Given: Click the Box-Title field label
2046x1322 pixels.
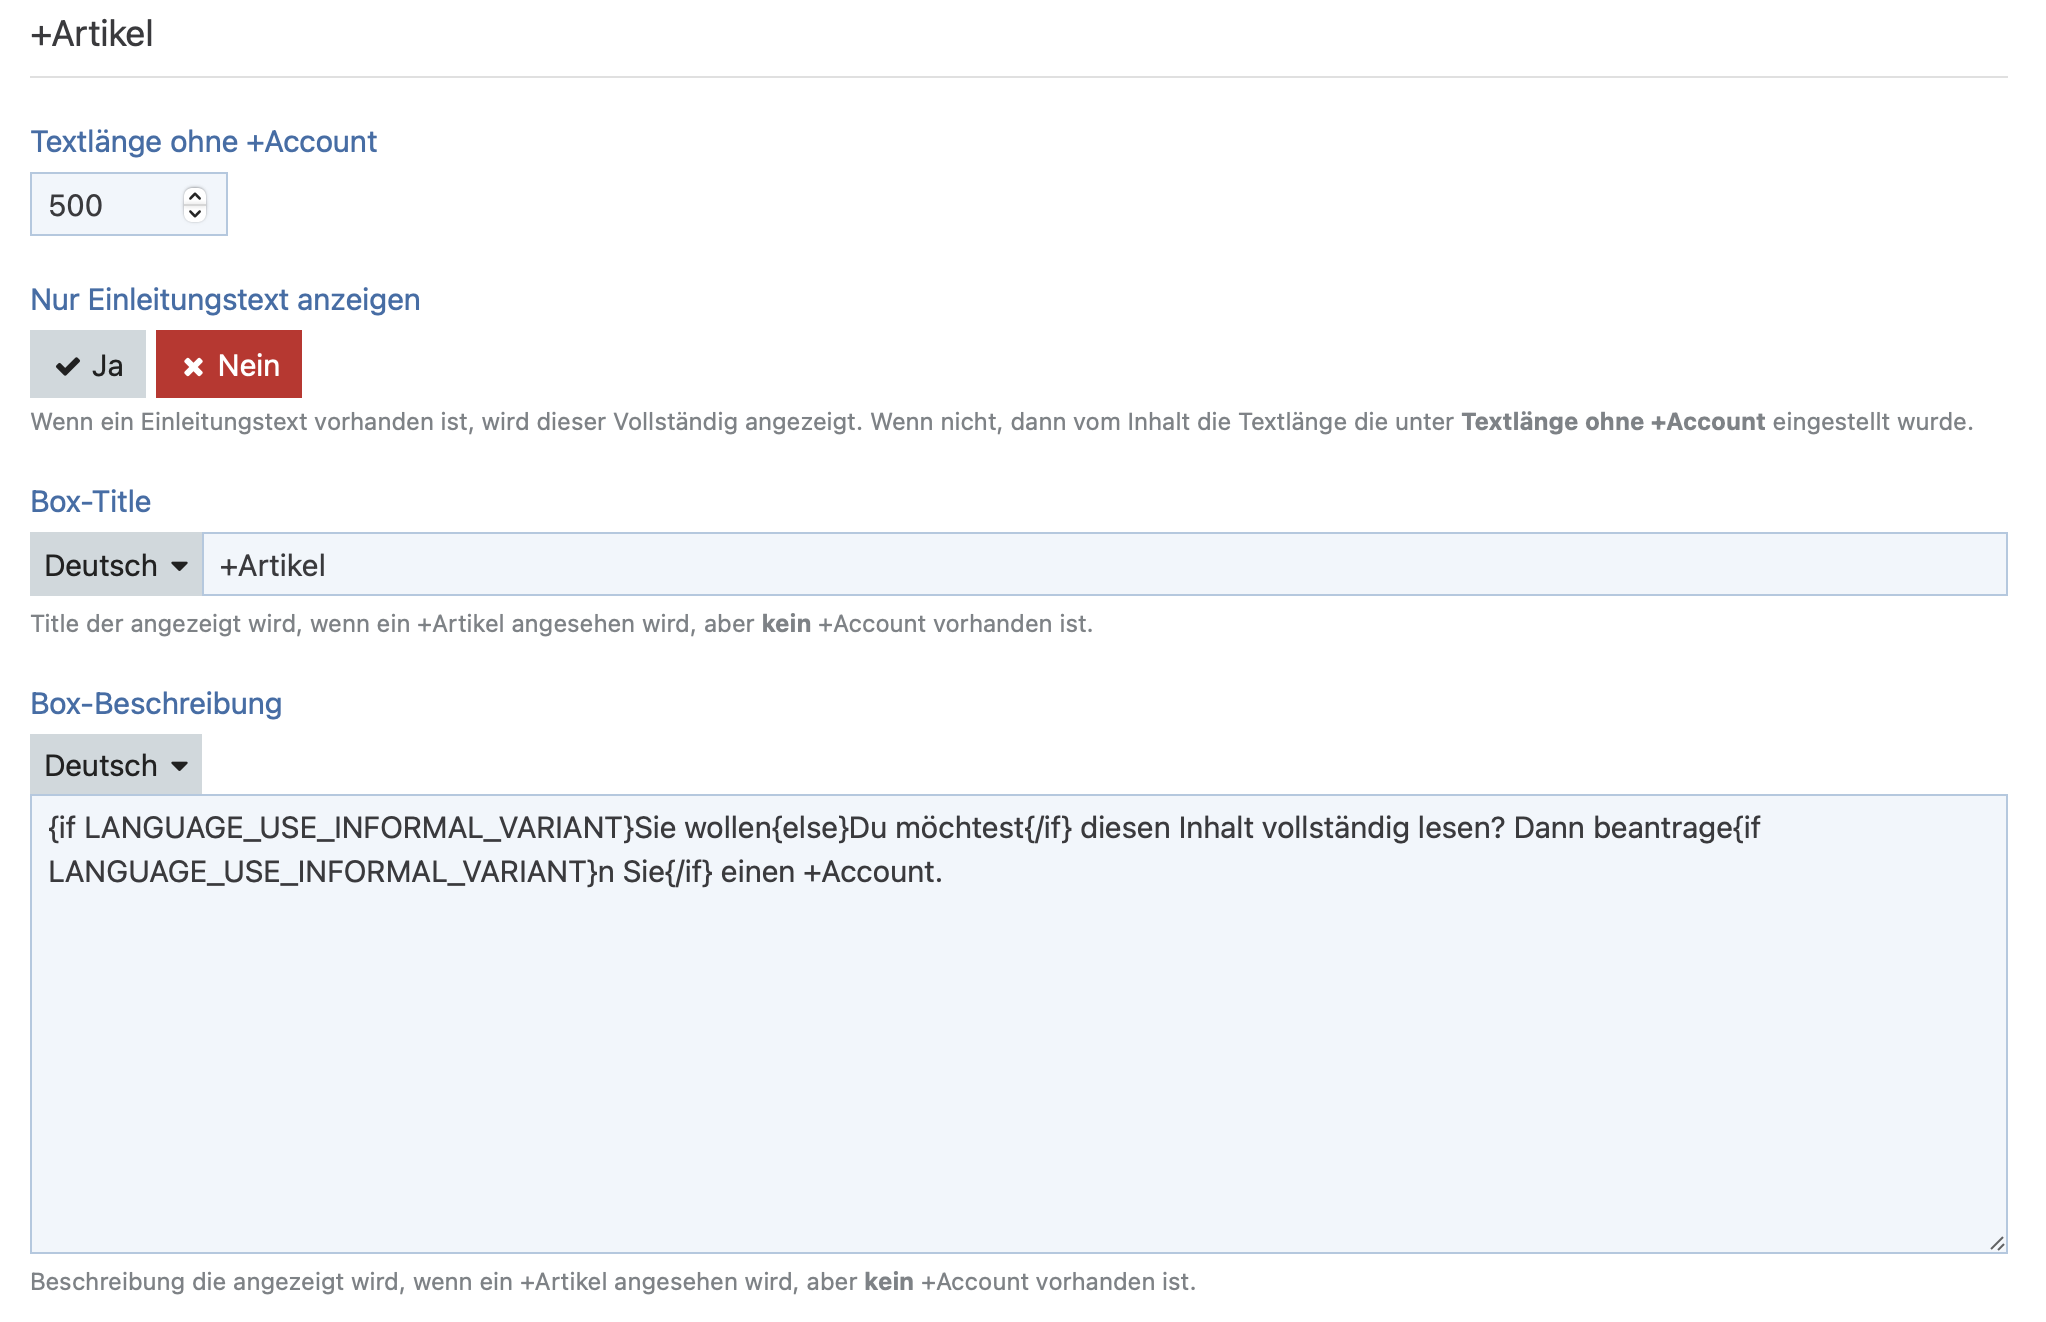Looking at the screenshot, I should click(x=90, y=502).
